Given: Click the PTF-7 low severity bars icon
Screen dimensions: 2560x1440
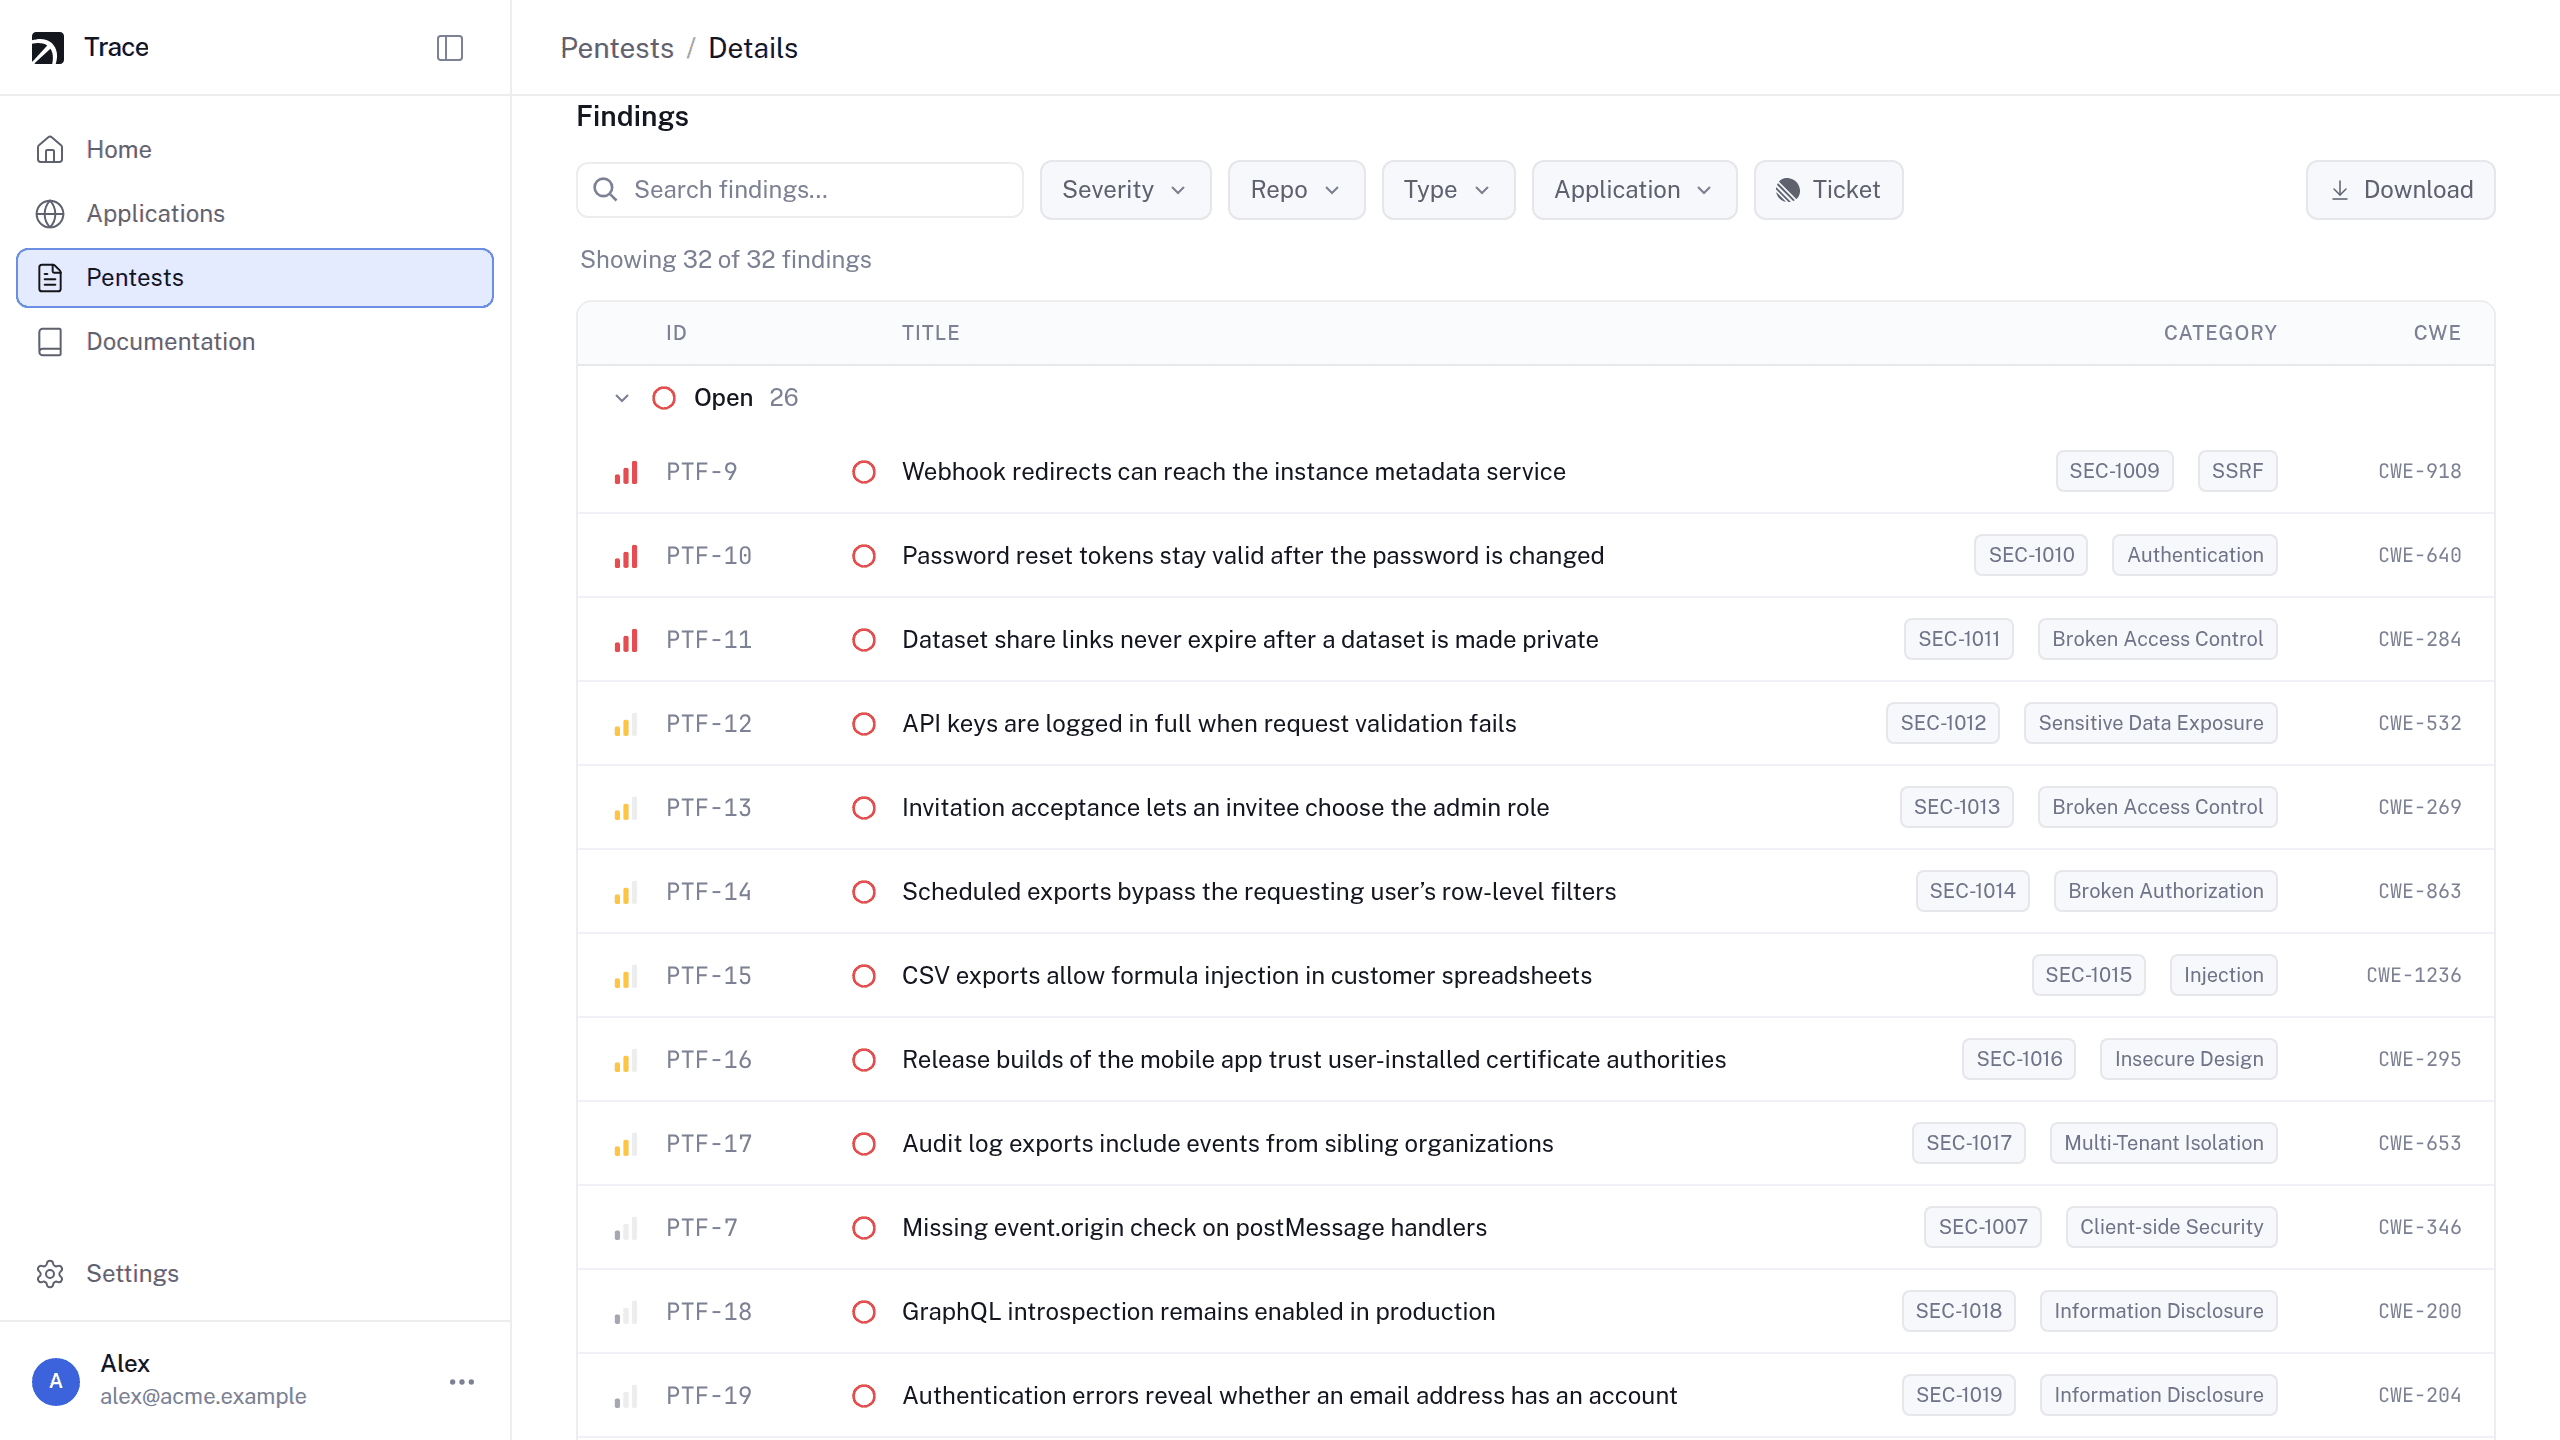Looking at the screenshot, I should tap(626, 1228).
